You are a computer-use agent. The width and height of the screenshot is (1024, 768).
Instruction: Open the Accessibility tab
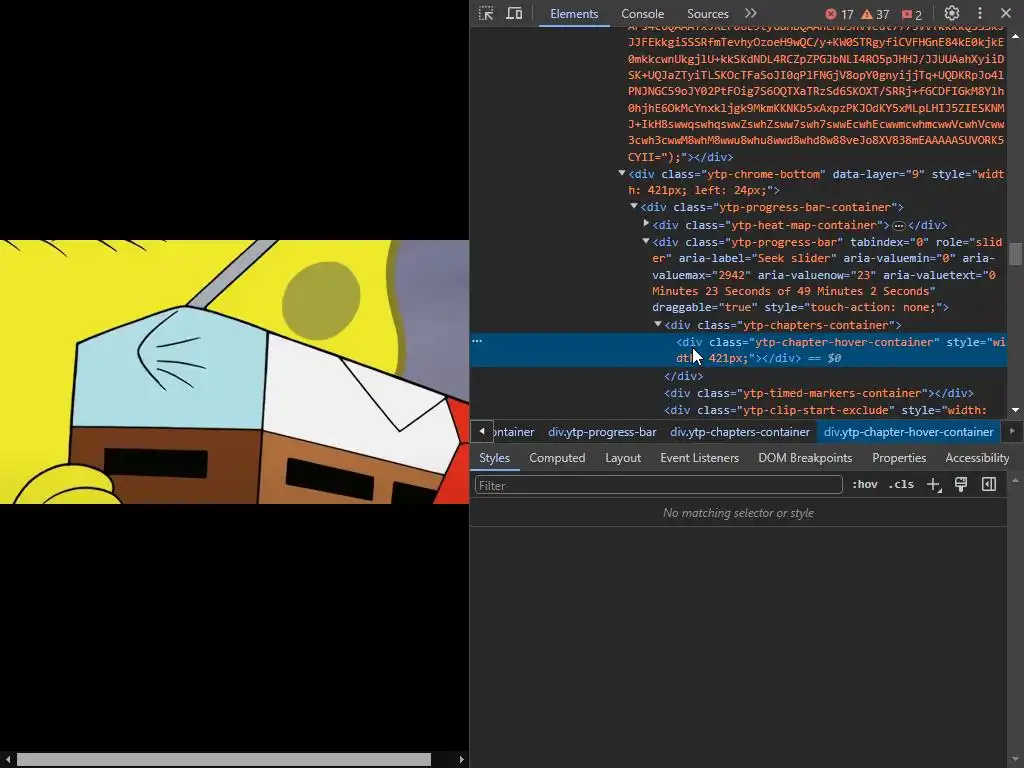click(977, 458)
